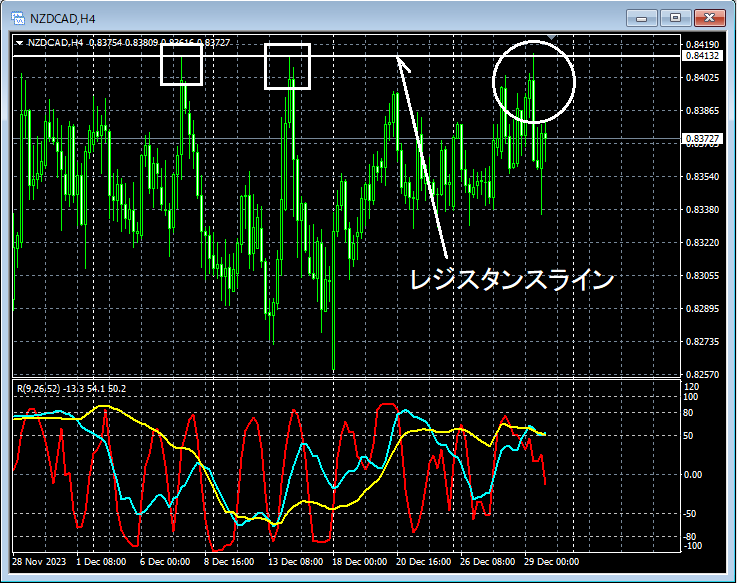This screenshot has height=583, width=738.
Task: Click the 26 Dec 08:00 time label
Action: pyautogui.click(x=488, y=562)
